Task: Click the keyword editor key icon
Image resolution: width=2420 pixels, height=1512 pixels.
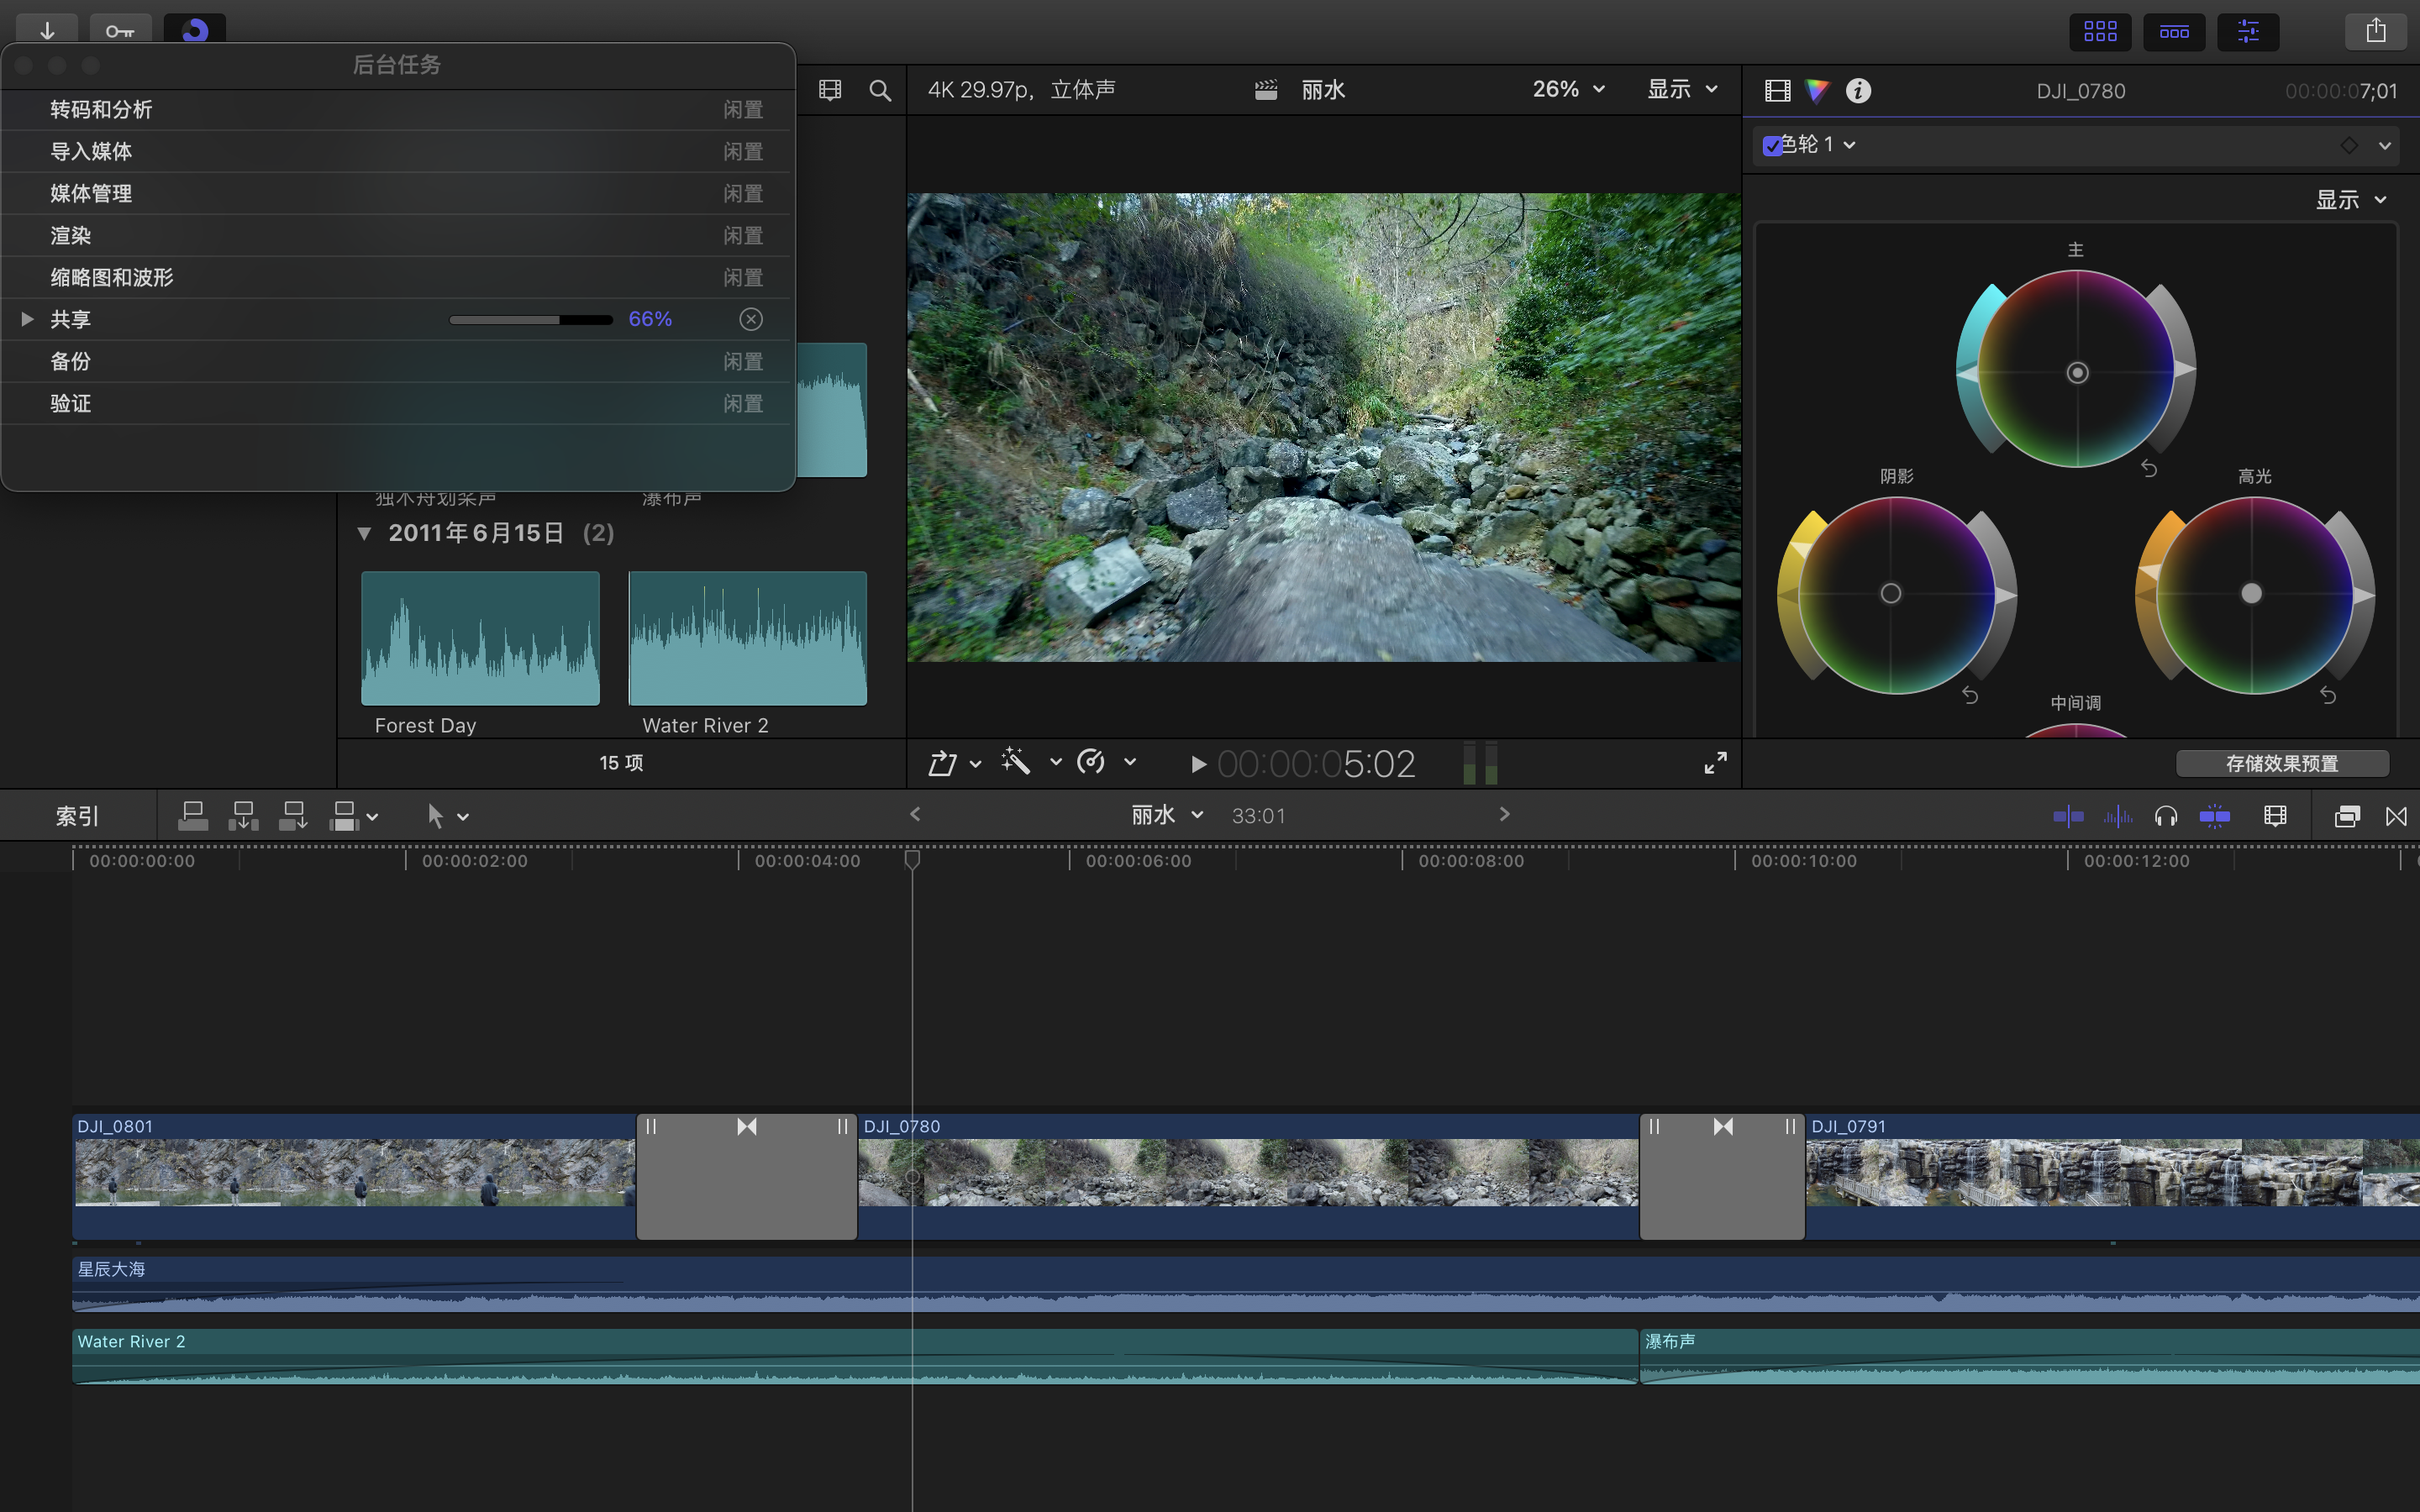Action: (120, 30)
